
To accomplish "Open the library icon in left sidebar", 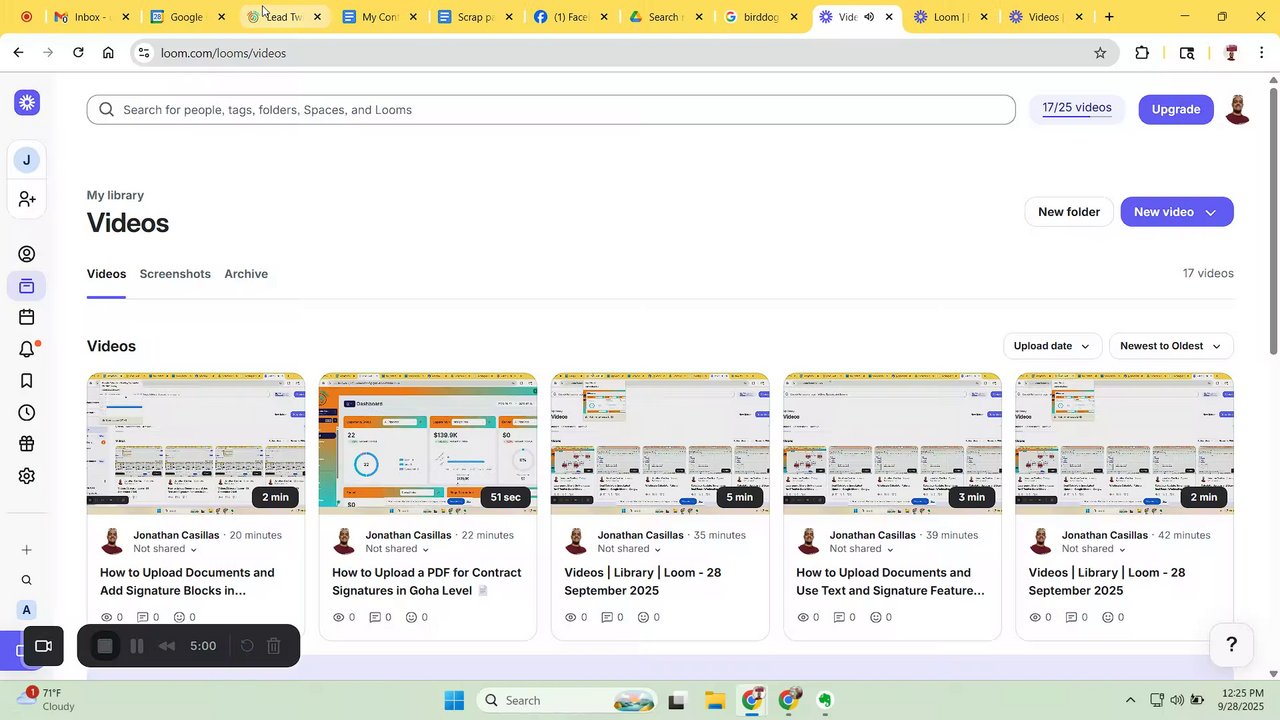I will [27, 286].
